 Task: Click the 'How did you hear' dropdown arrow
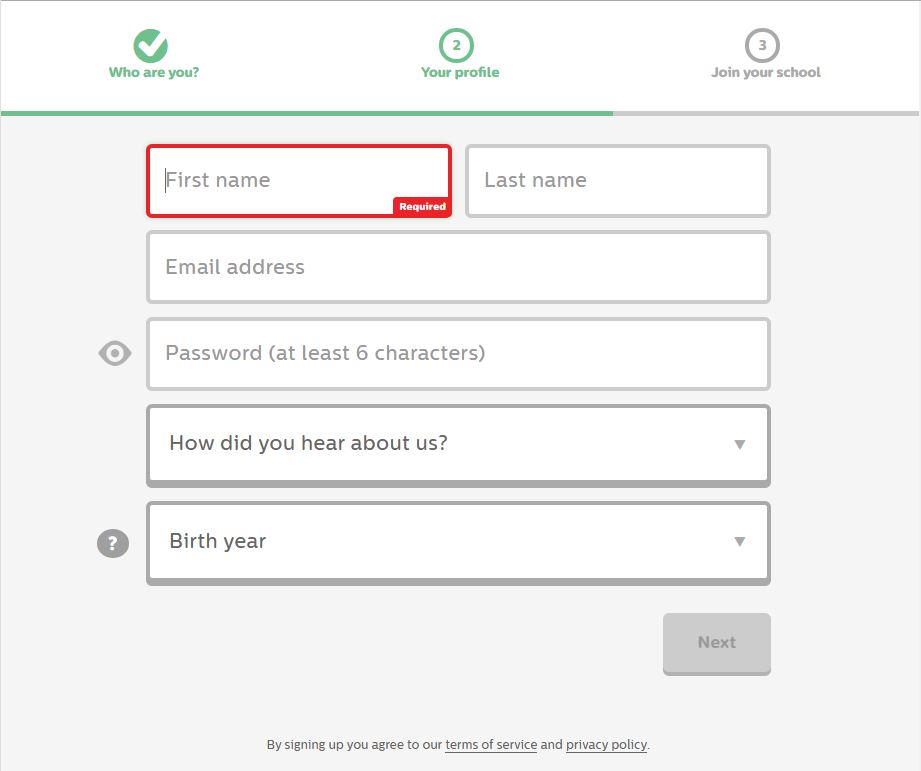[740, 444]
